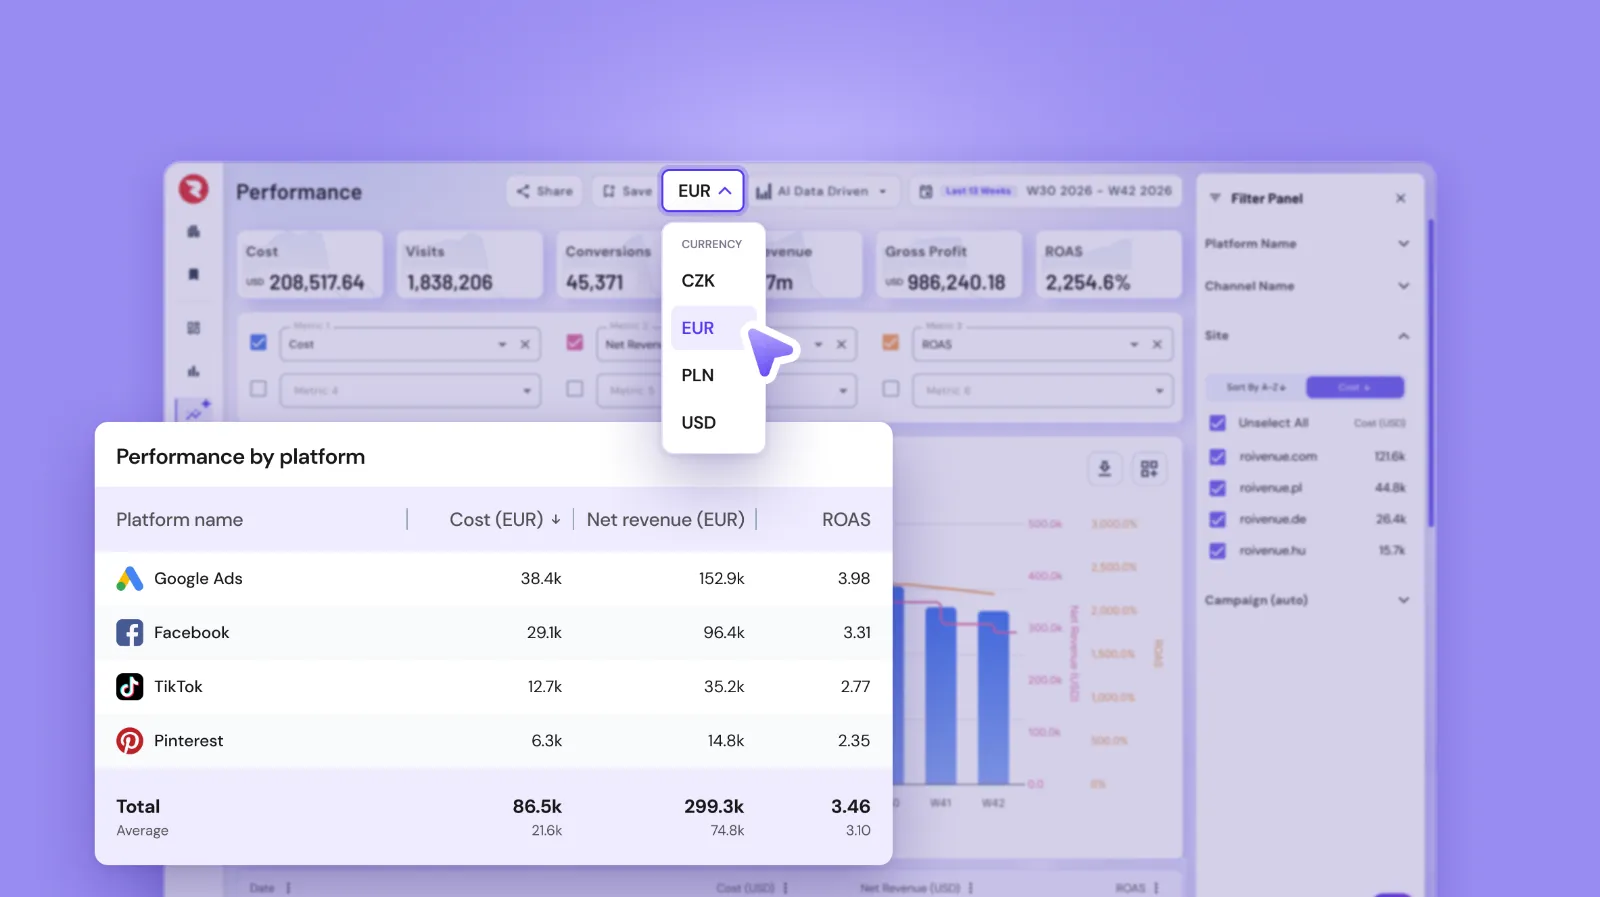
Task: Click the Filter Panel vertical scrollbar
Action: pos(1431,372)
